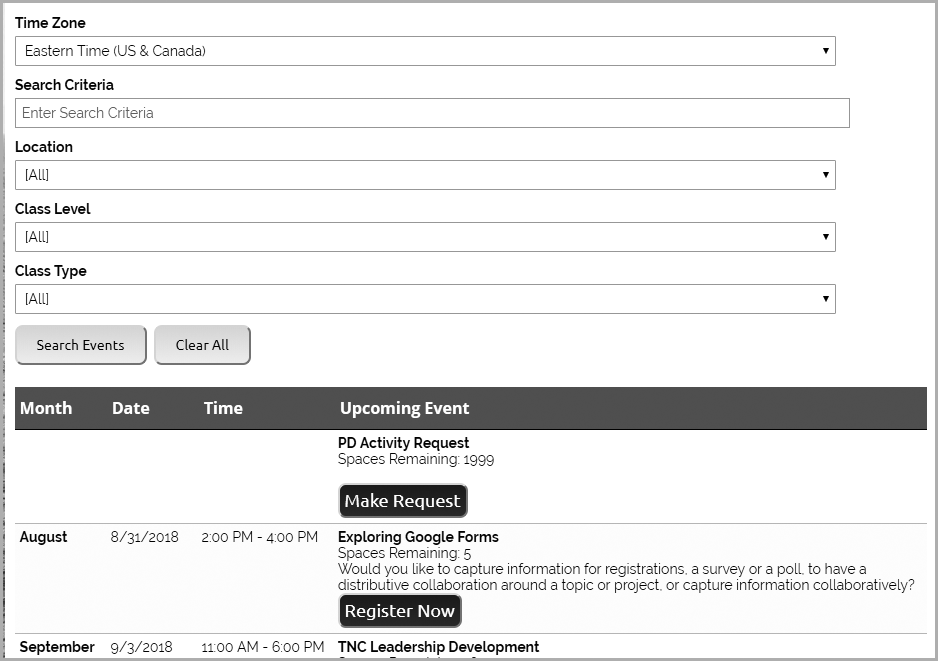The width and height of the screenshot is (938, 661).
Task: Click Make Request for PD Activity Request
Action: [403, 500]
